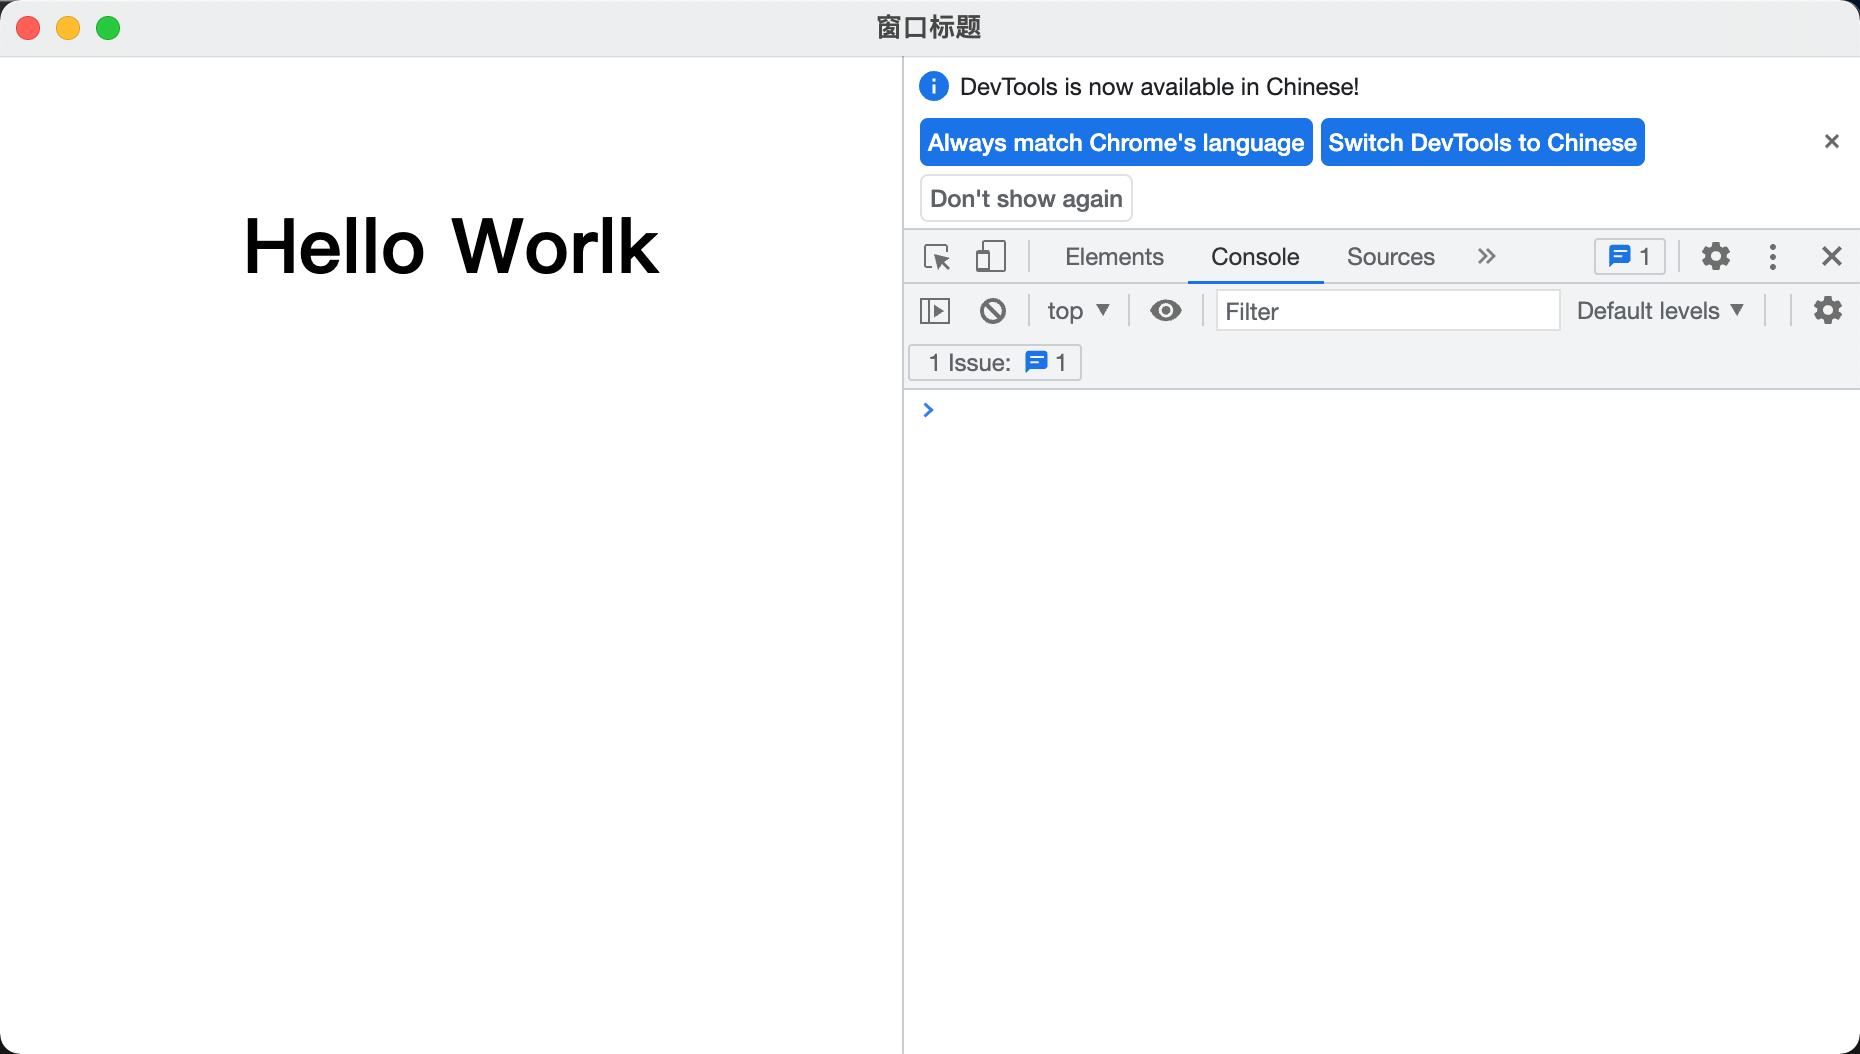The width and height of the screenshot is (1860, 1054).
Task: Click Don't show again button
Action: pos(1026,198)
